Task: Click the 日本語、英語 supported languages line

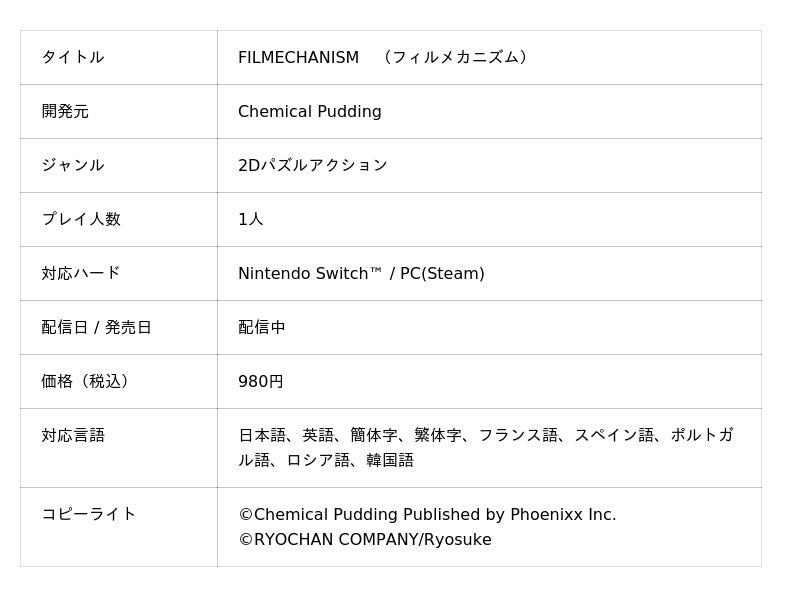Action: click(485, 435)
